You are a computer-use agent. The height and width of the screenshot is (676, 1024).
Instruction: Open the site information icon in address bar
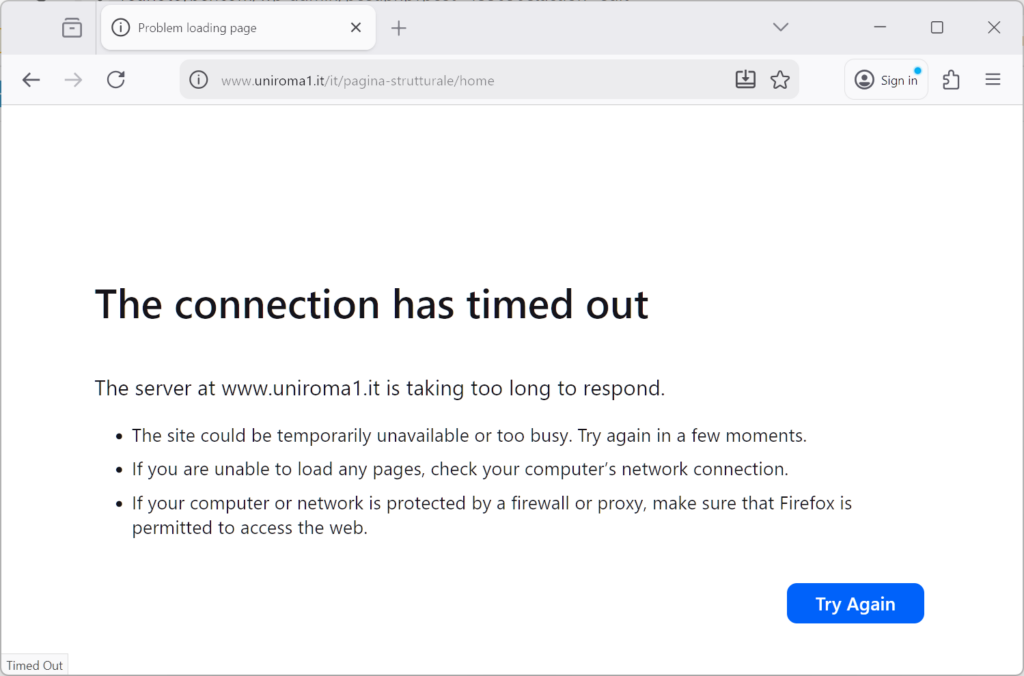tap(199, 80)
